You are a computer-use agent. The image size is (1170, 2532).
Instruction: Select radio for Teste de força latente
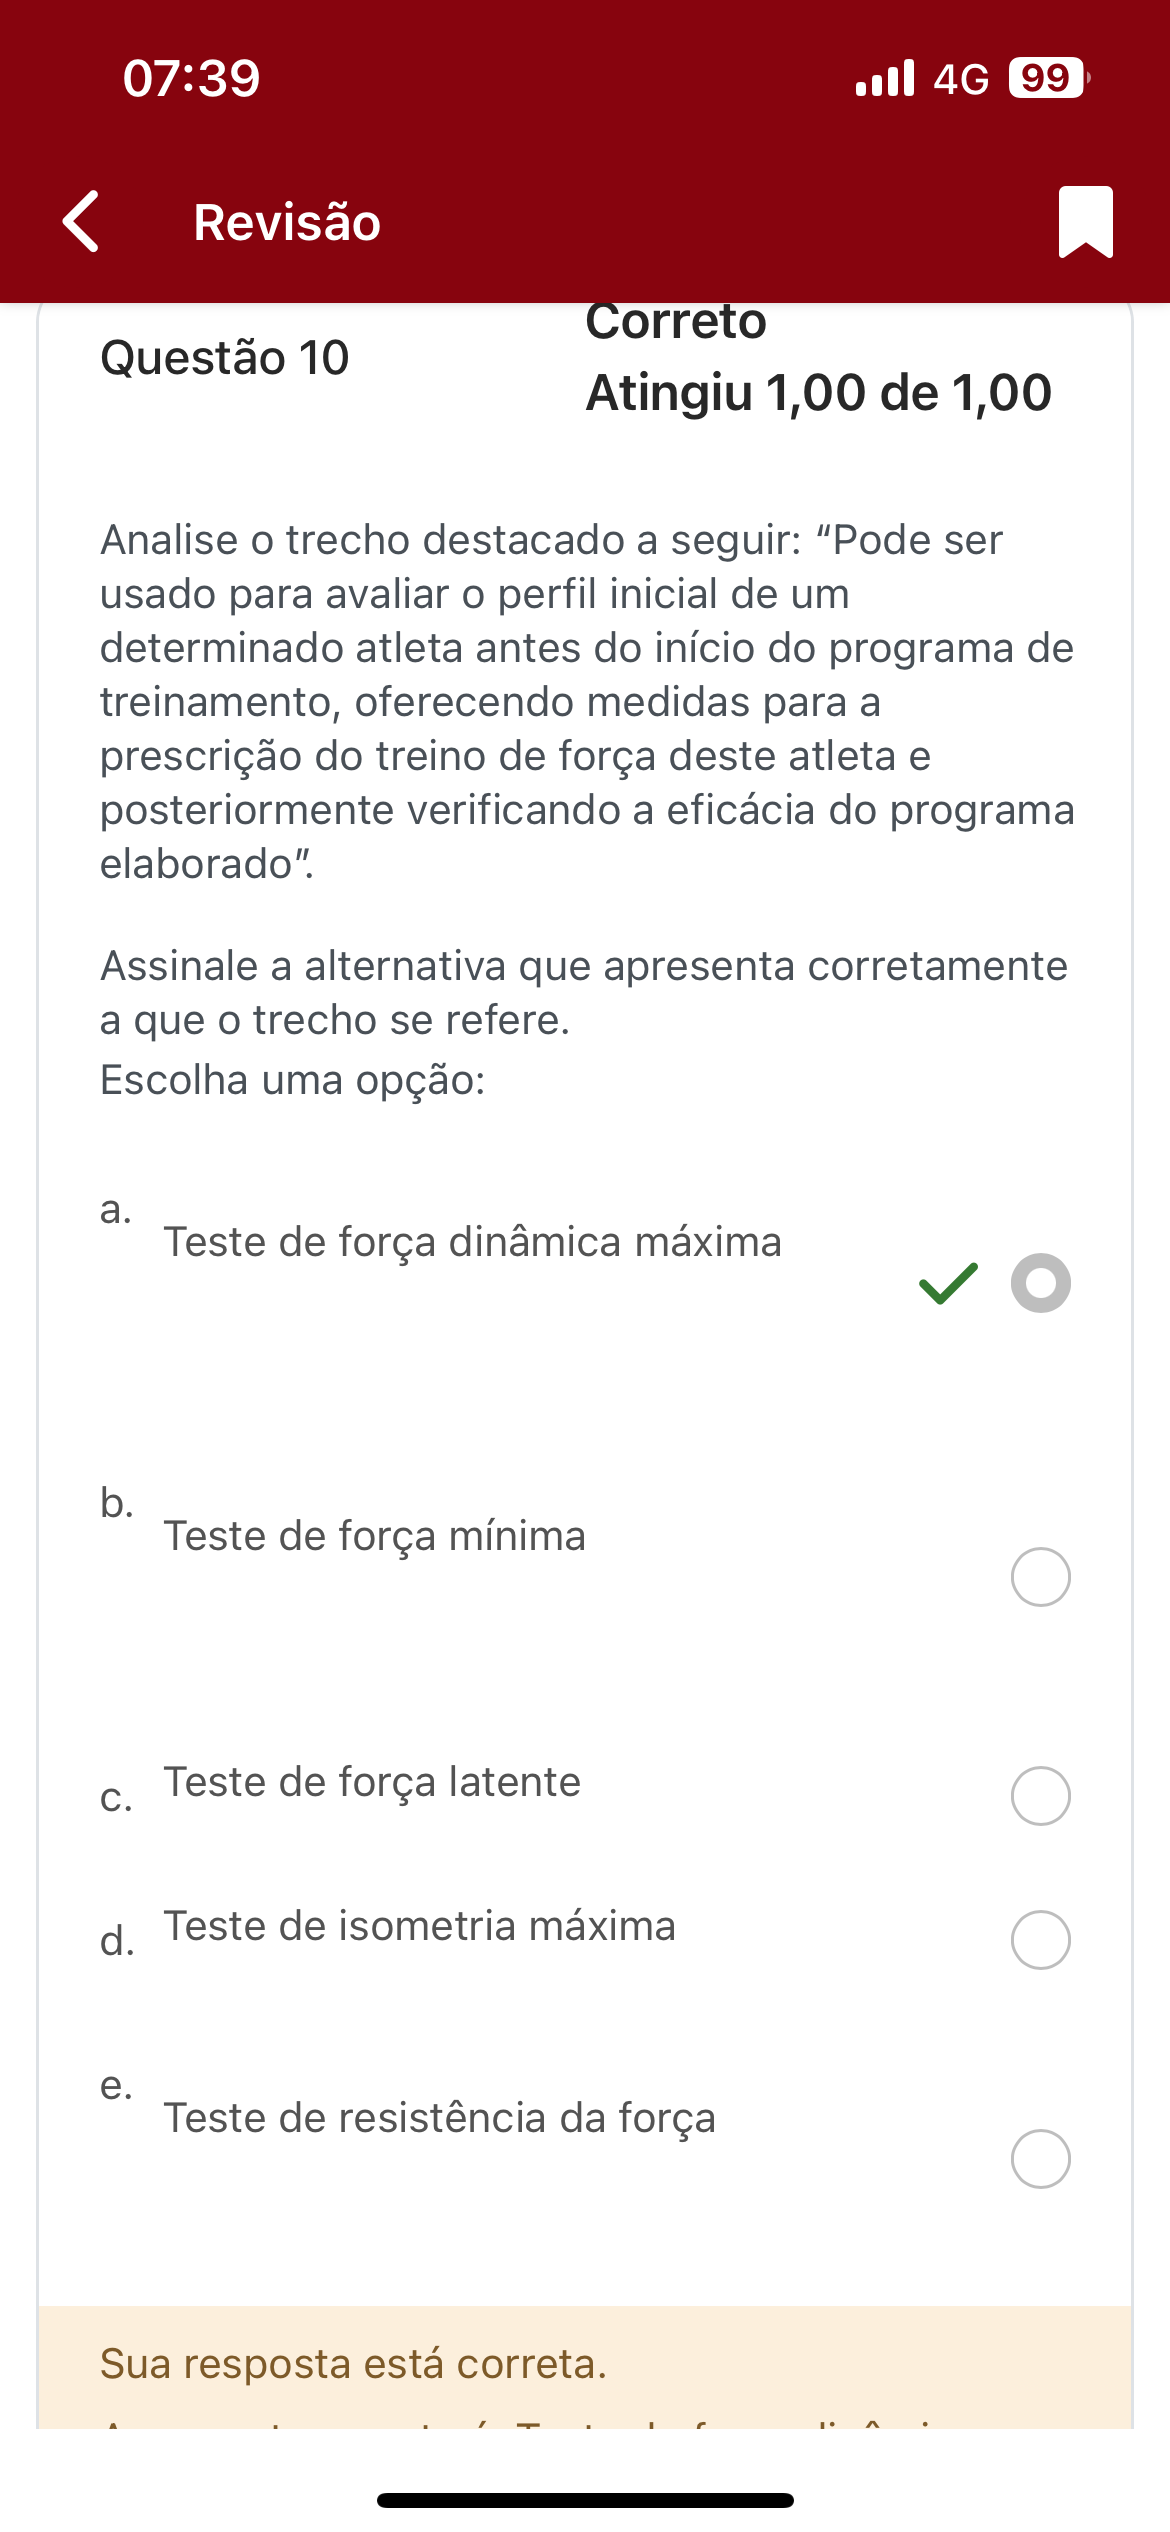[1040, 1796]
